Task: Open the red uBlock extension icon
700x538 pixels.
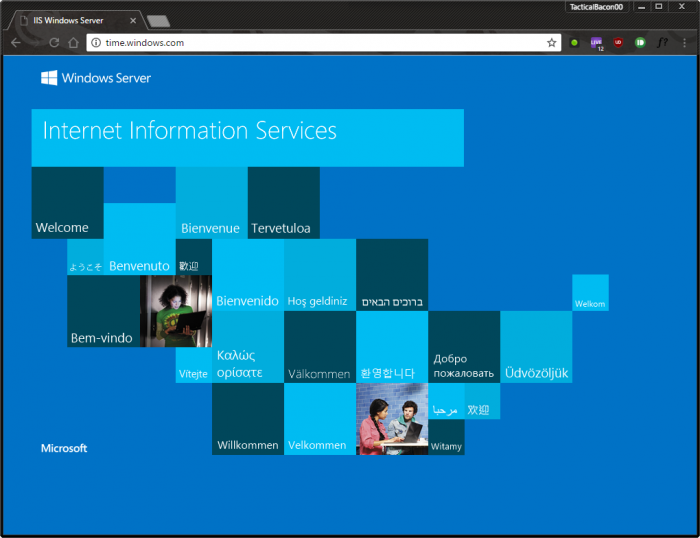Action: (618, 42)
